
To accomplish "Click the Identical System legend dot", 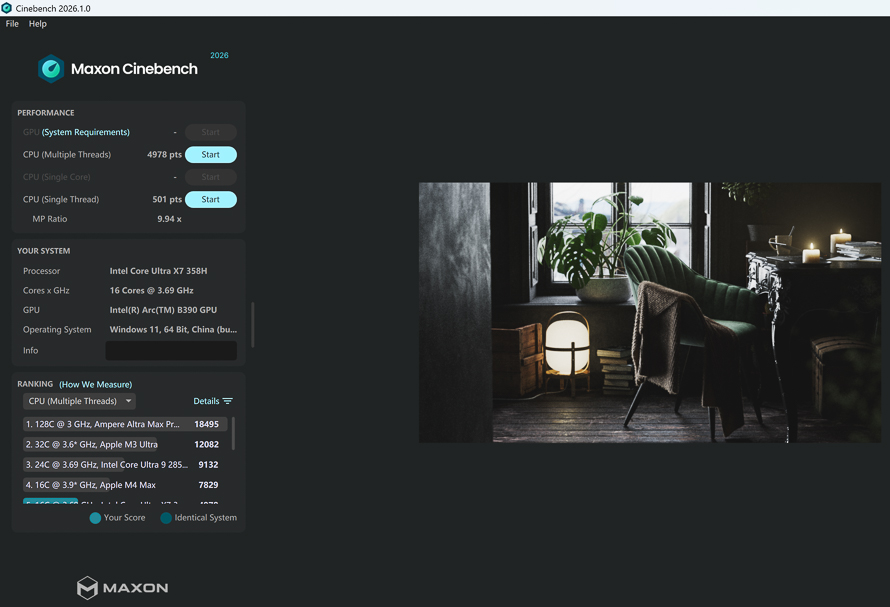I will [x=166, y=518].
